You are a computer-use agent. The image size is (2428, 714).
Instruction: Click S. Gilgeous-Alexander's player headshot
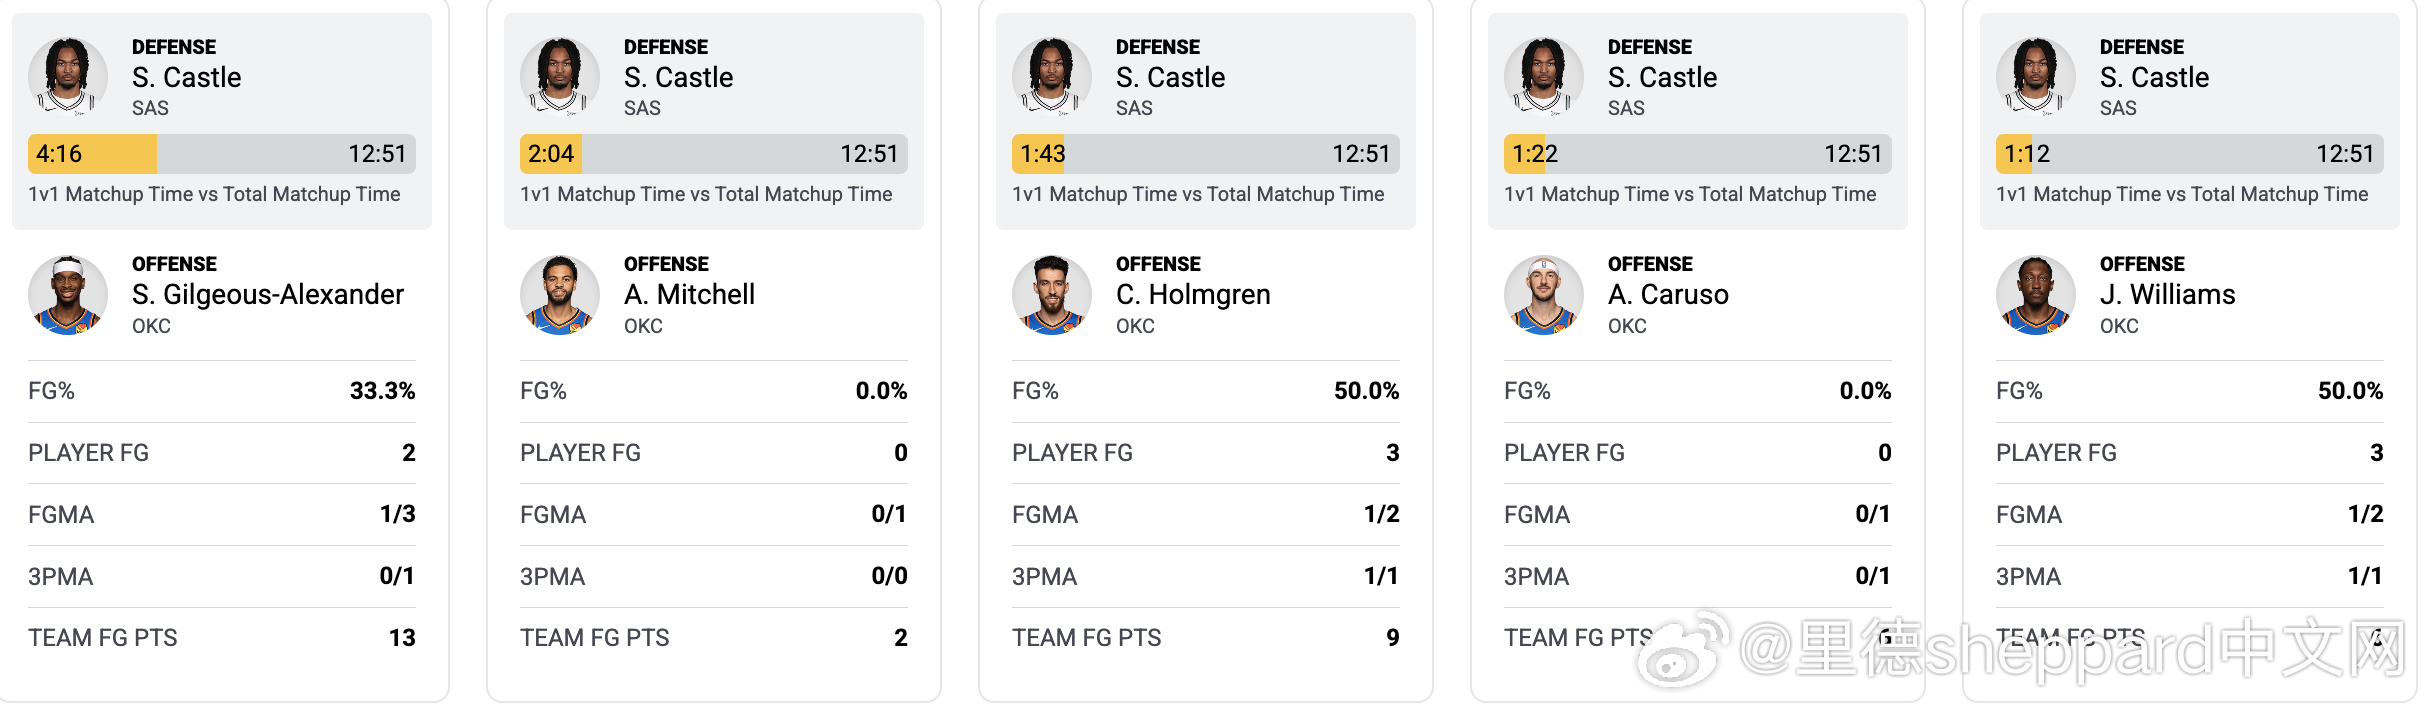click(x=68, y=294)
